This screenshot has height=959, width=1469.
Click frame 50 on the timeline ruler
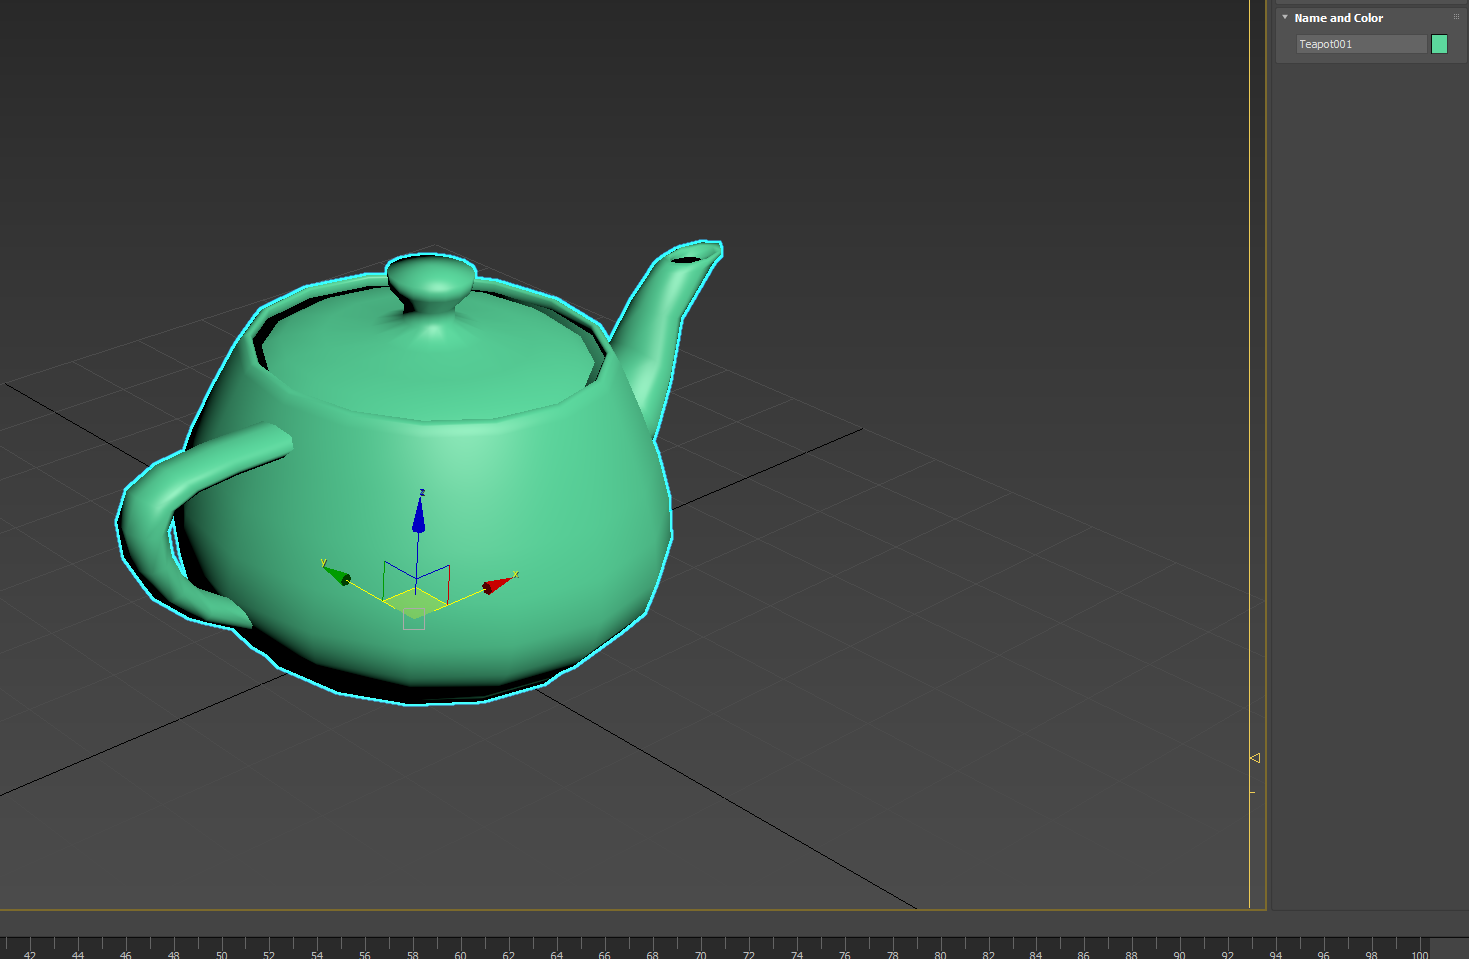tap(222, 955)
